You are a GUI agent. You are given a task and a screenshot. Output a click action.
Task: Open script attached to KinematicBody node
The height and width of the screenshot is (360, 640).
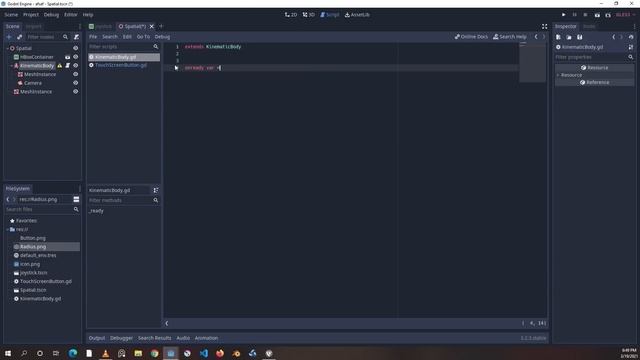coord(68,65)
